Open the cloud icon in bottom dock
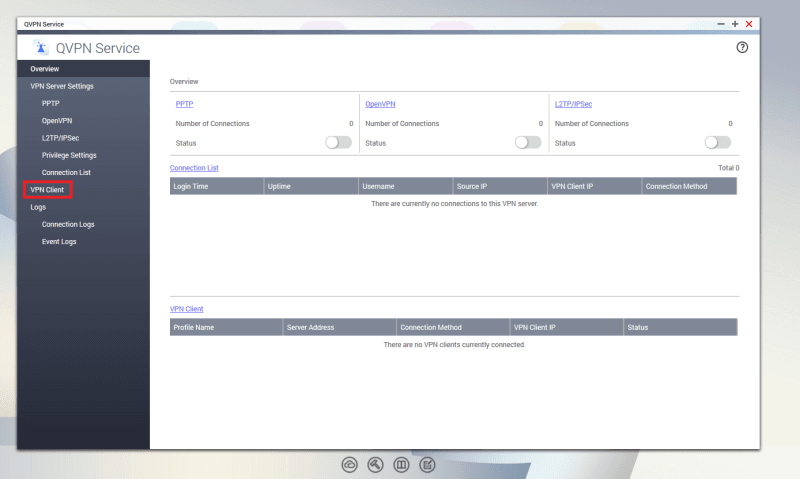Screen dimensions: 800x479 coord(350,464)
